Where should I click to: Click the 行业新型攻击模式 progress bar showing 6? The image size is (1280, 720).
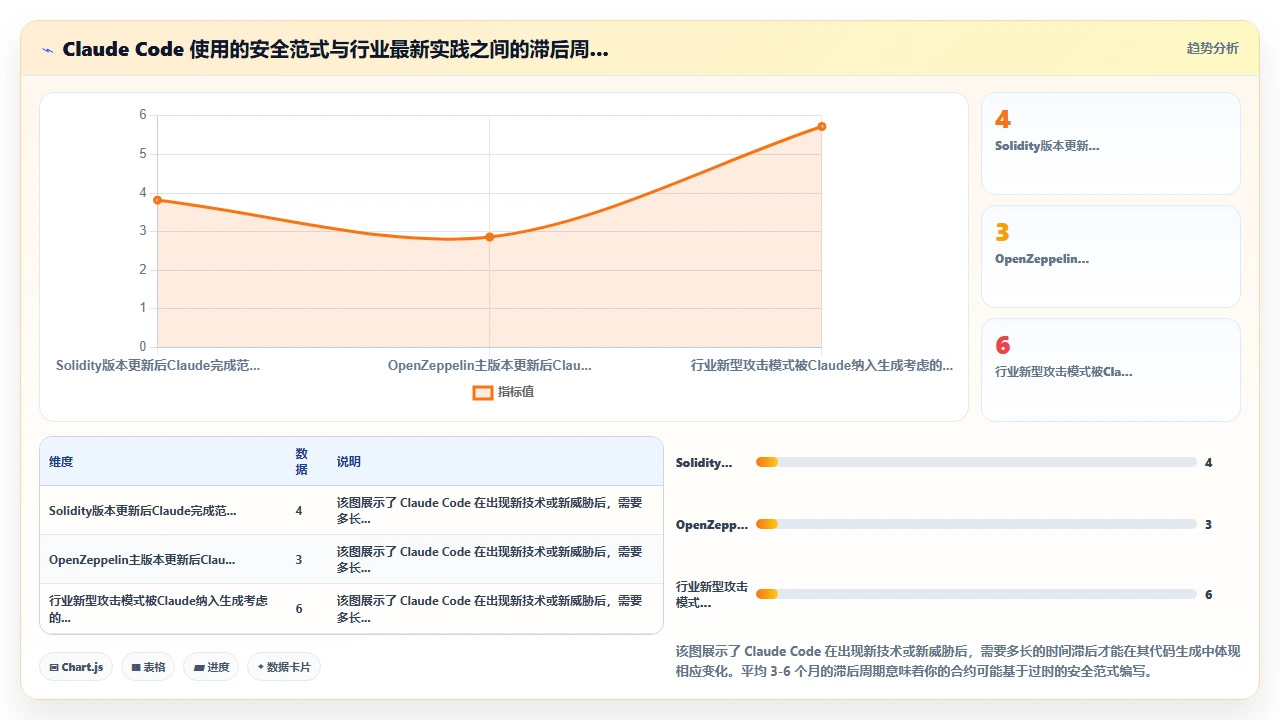pyautogui.click(x=976, y=594)
